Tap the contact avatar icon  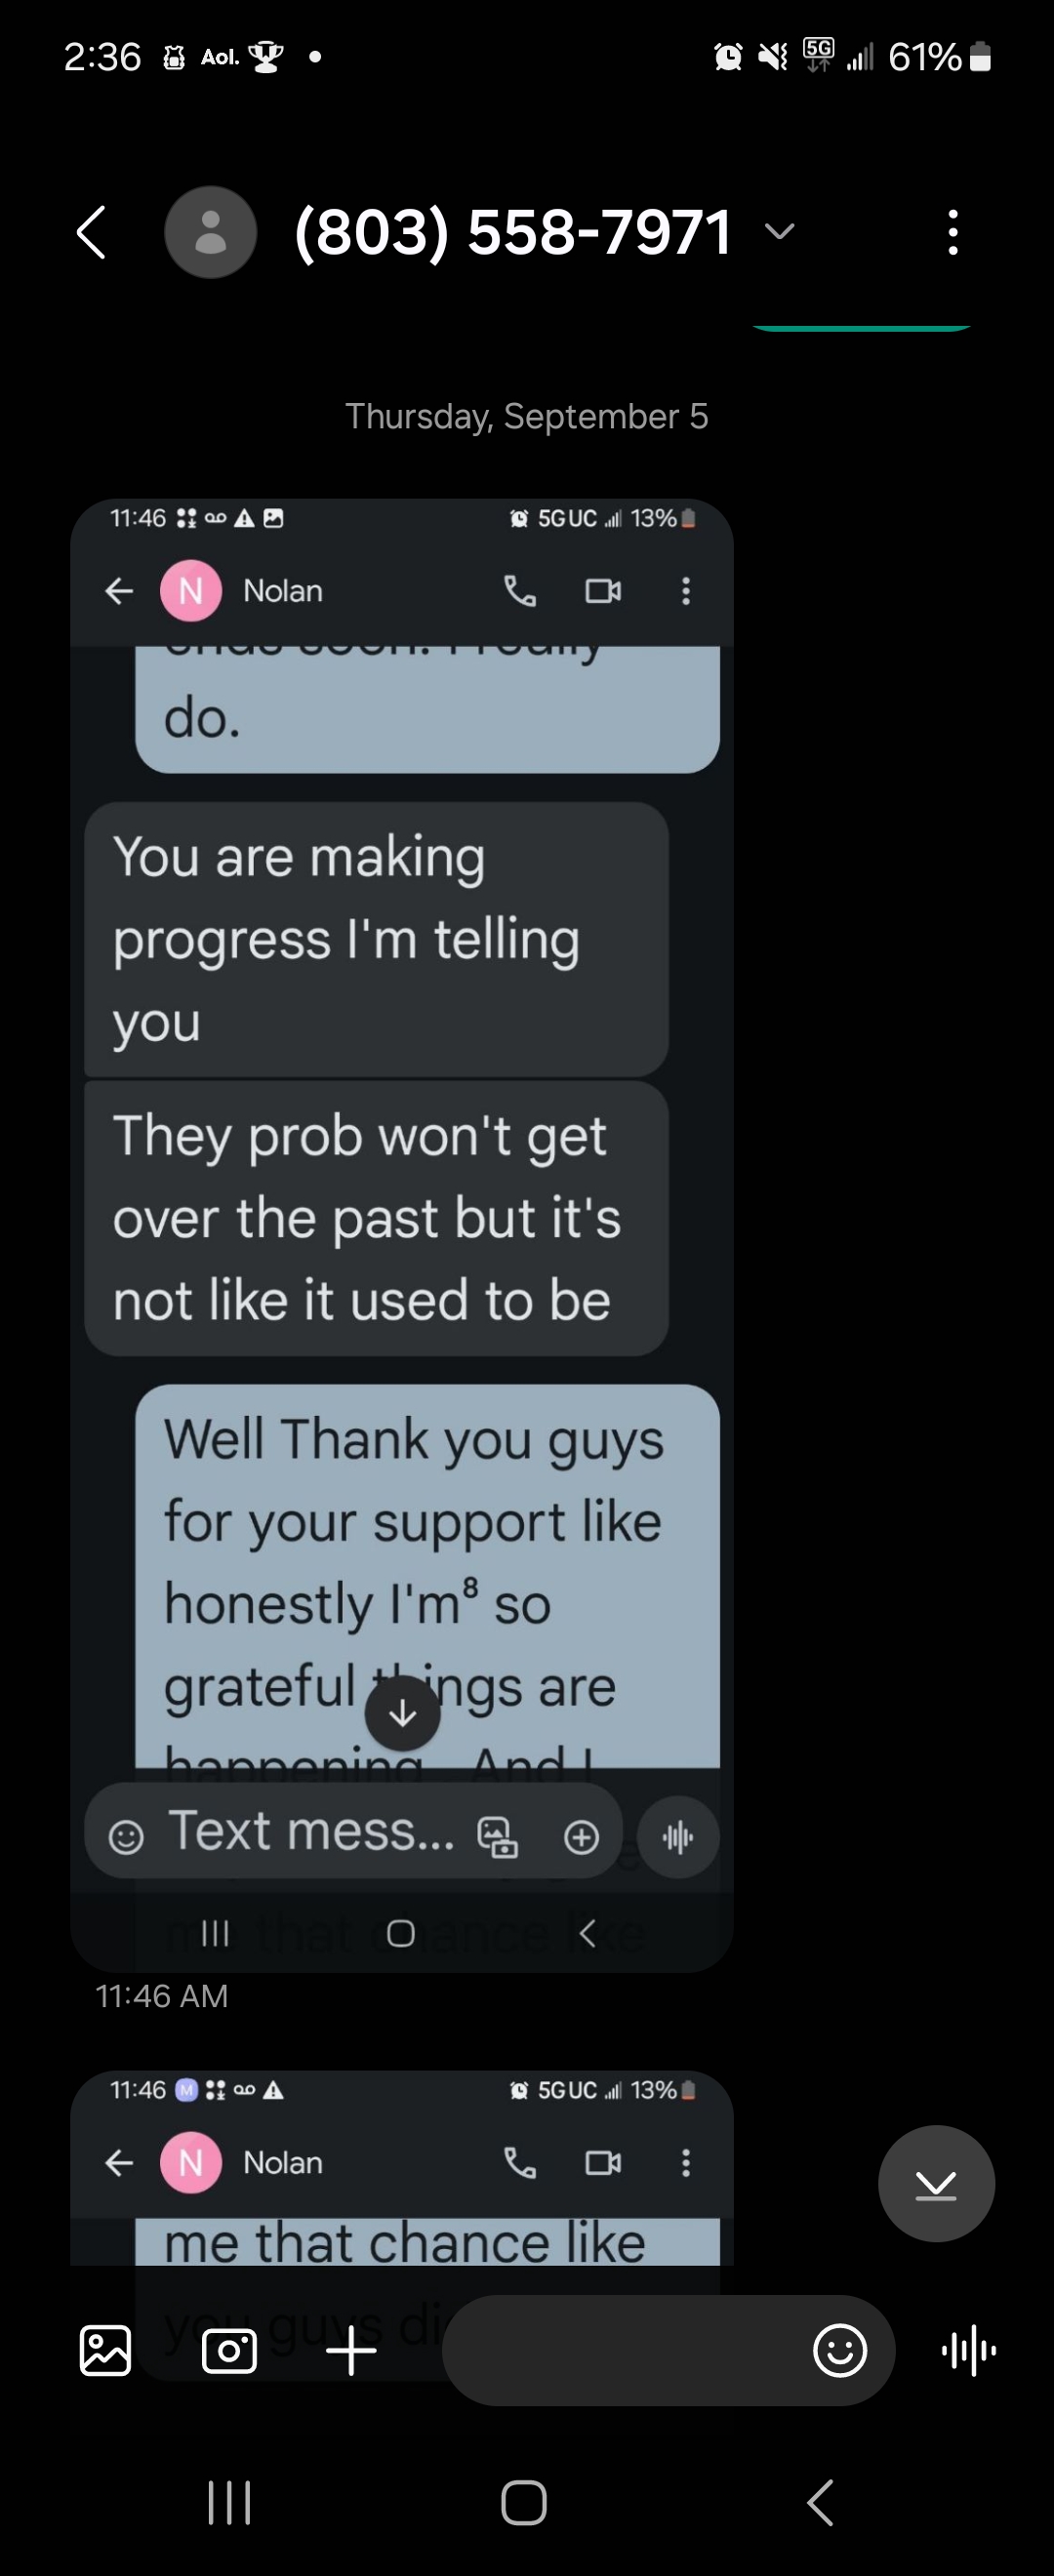pyautogui.click(x=210, y=233)
